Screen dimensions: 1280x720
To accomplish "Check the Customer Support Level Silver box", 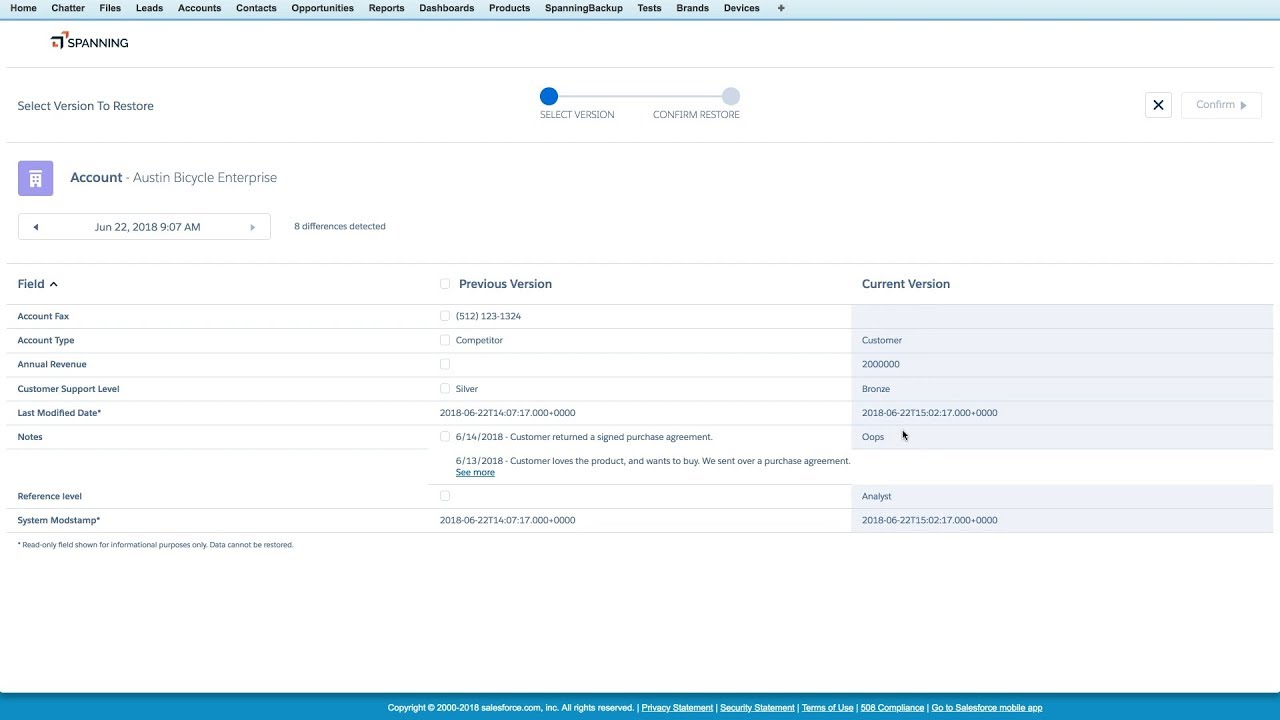I will pyautogui.click(x=445, y=388).
